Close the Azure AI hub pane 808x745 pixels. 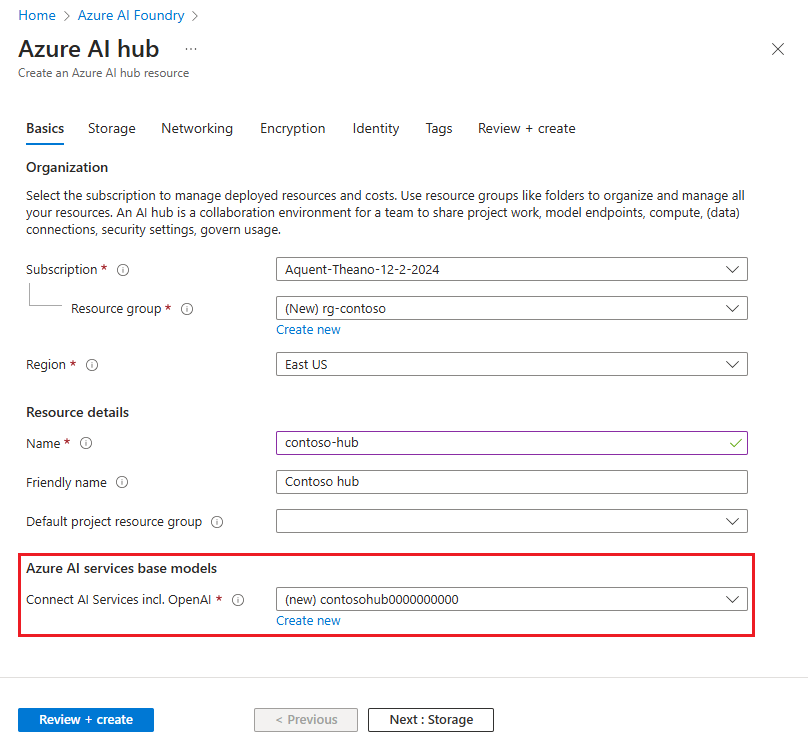(x=778, y=49)
